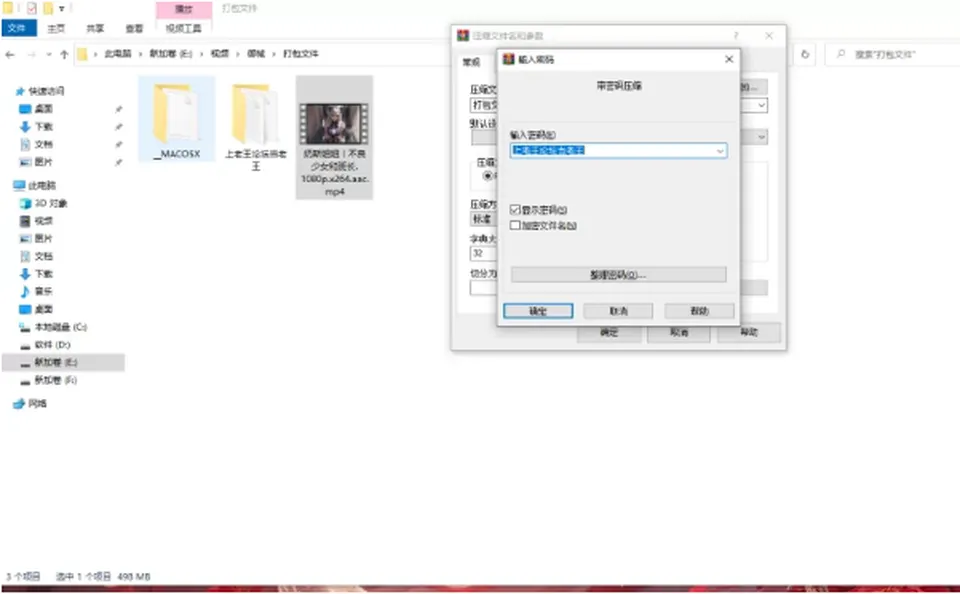Click Cancel (取消) in the password dialog
Image resolution: width=960 pixels, height=594 pixels.
pos(618,311)
